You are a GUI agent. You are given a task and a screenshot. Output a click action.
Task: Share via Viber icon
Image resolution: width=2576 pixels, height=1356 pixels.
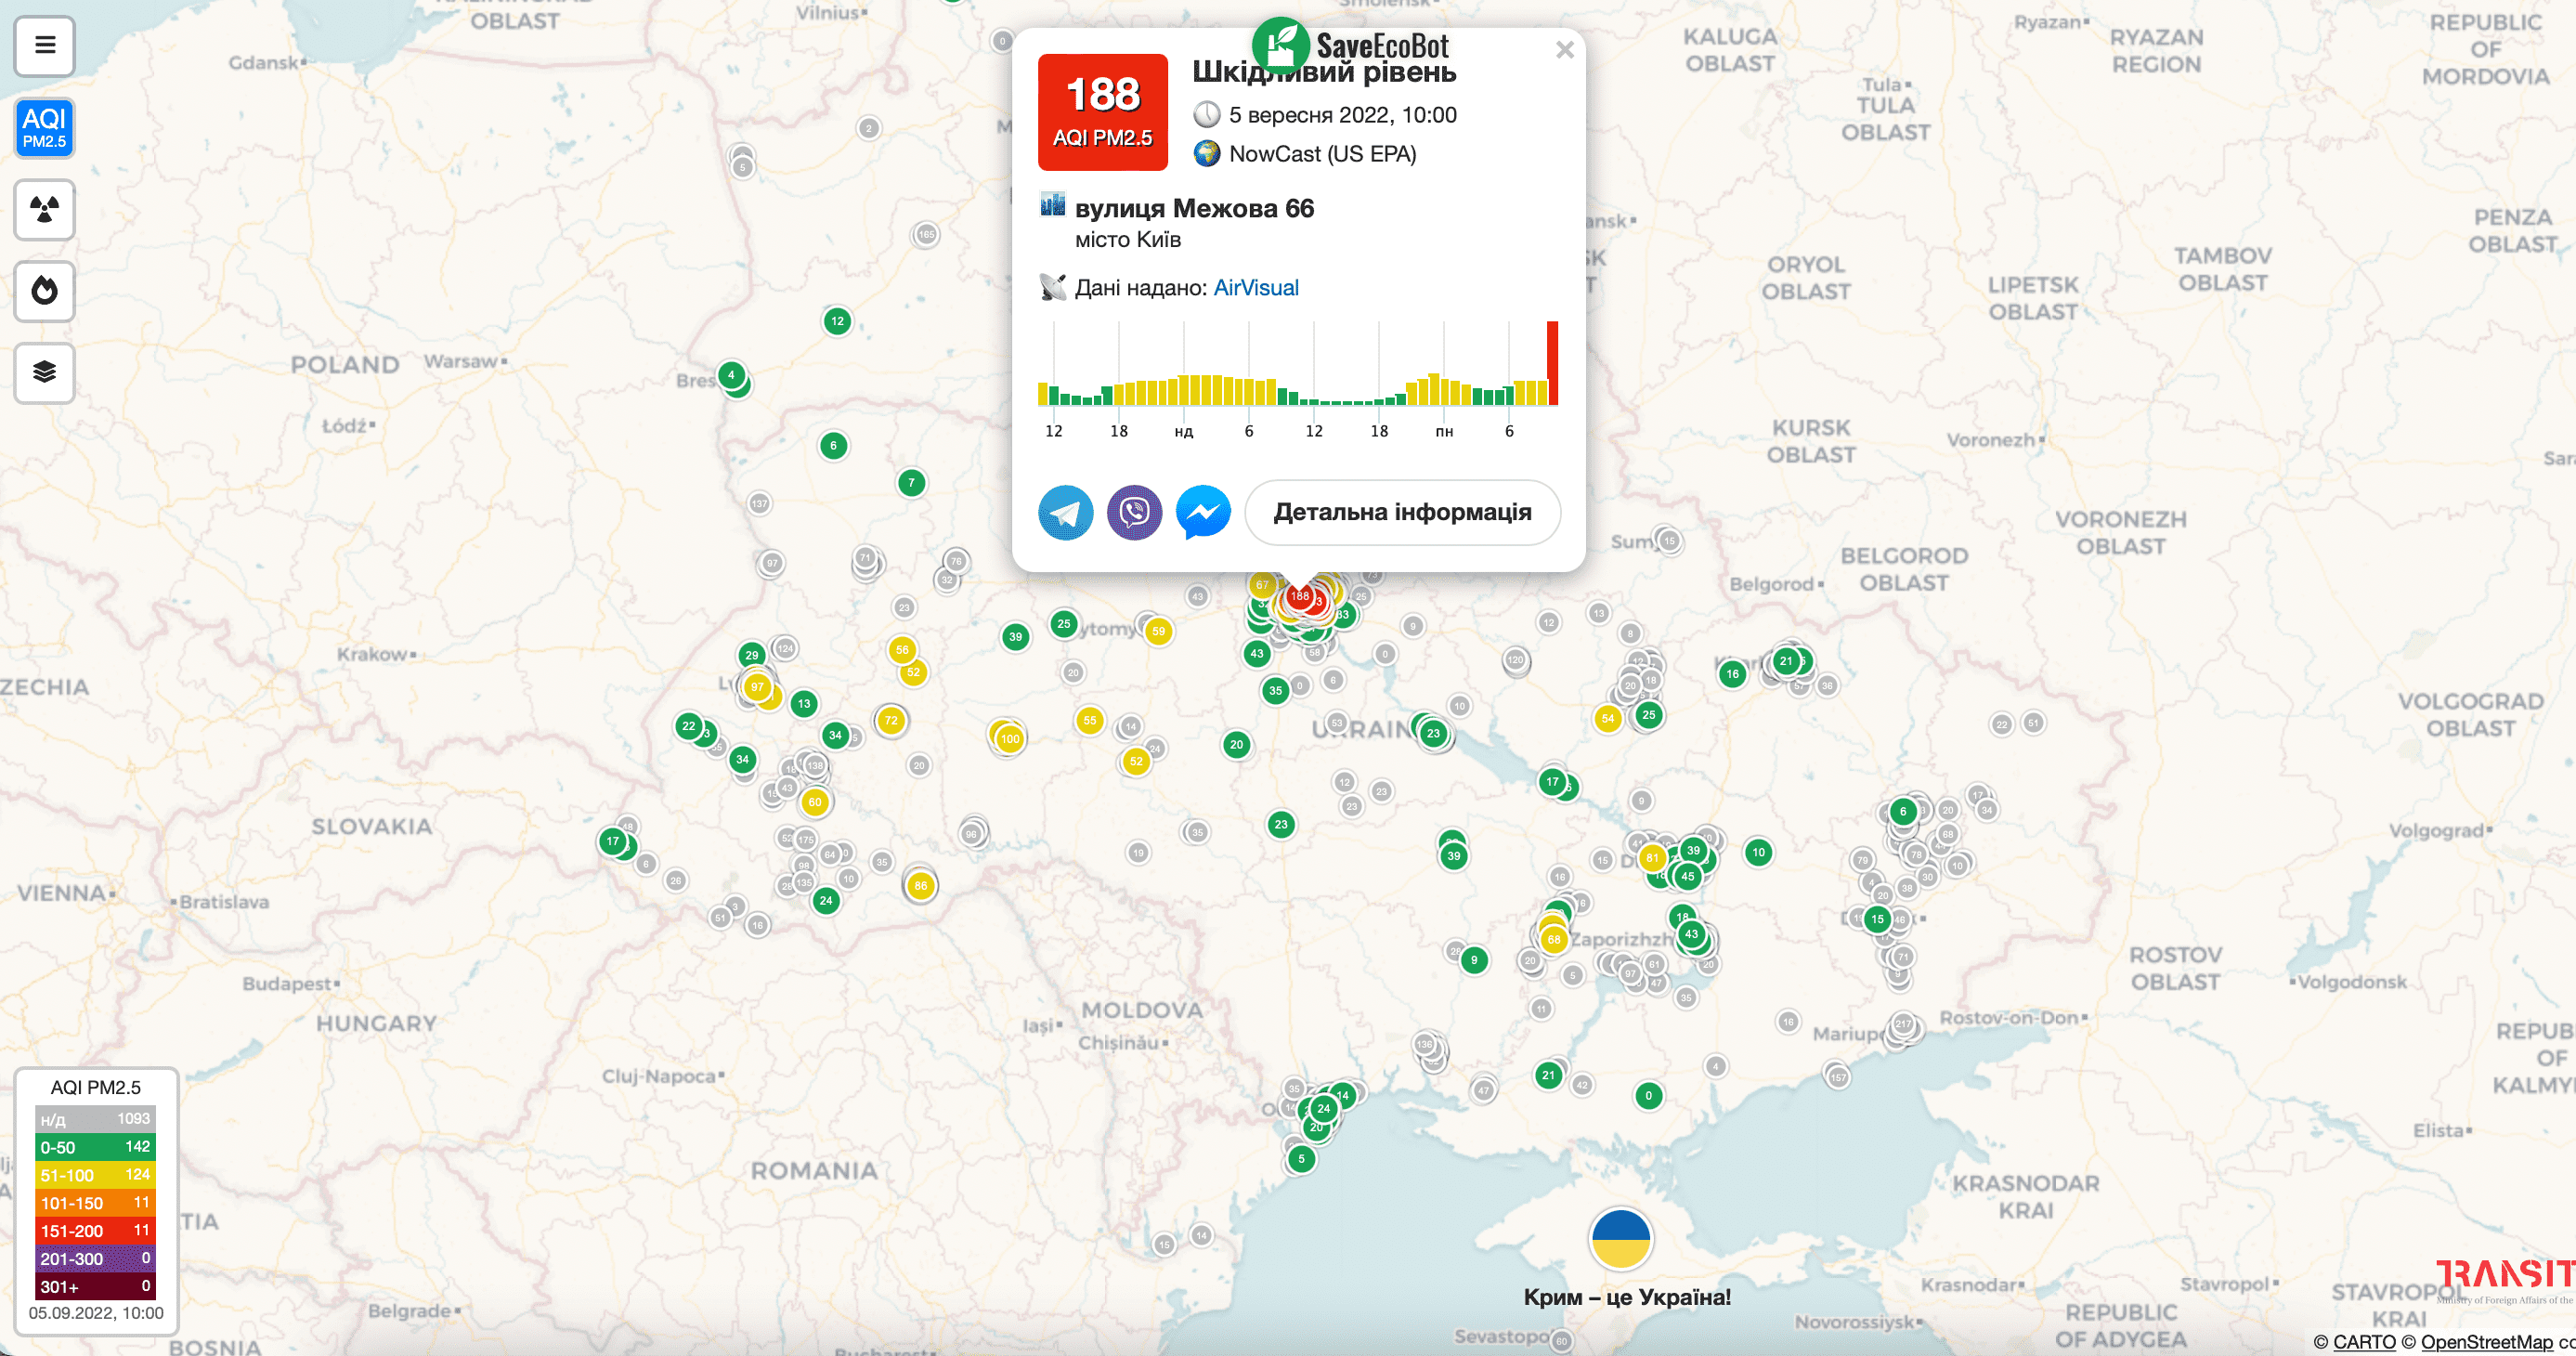(1134, 513)
